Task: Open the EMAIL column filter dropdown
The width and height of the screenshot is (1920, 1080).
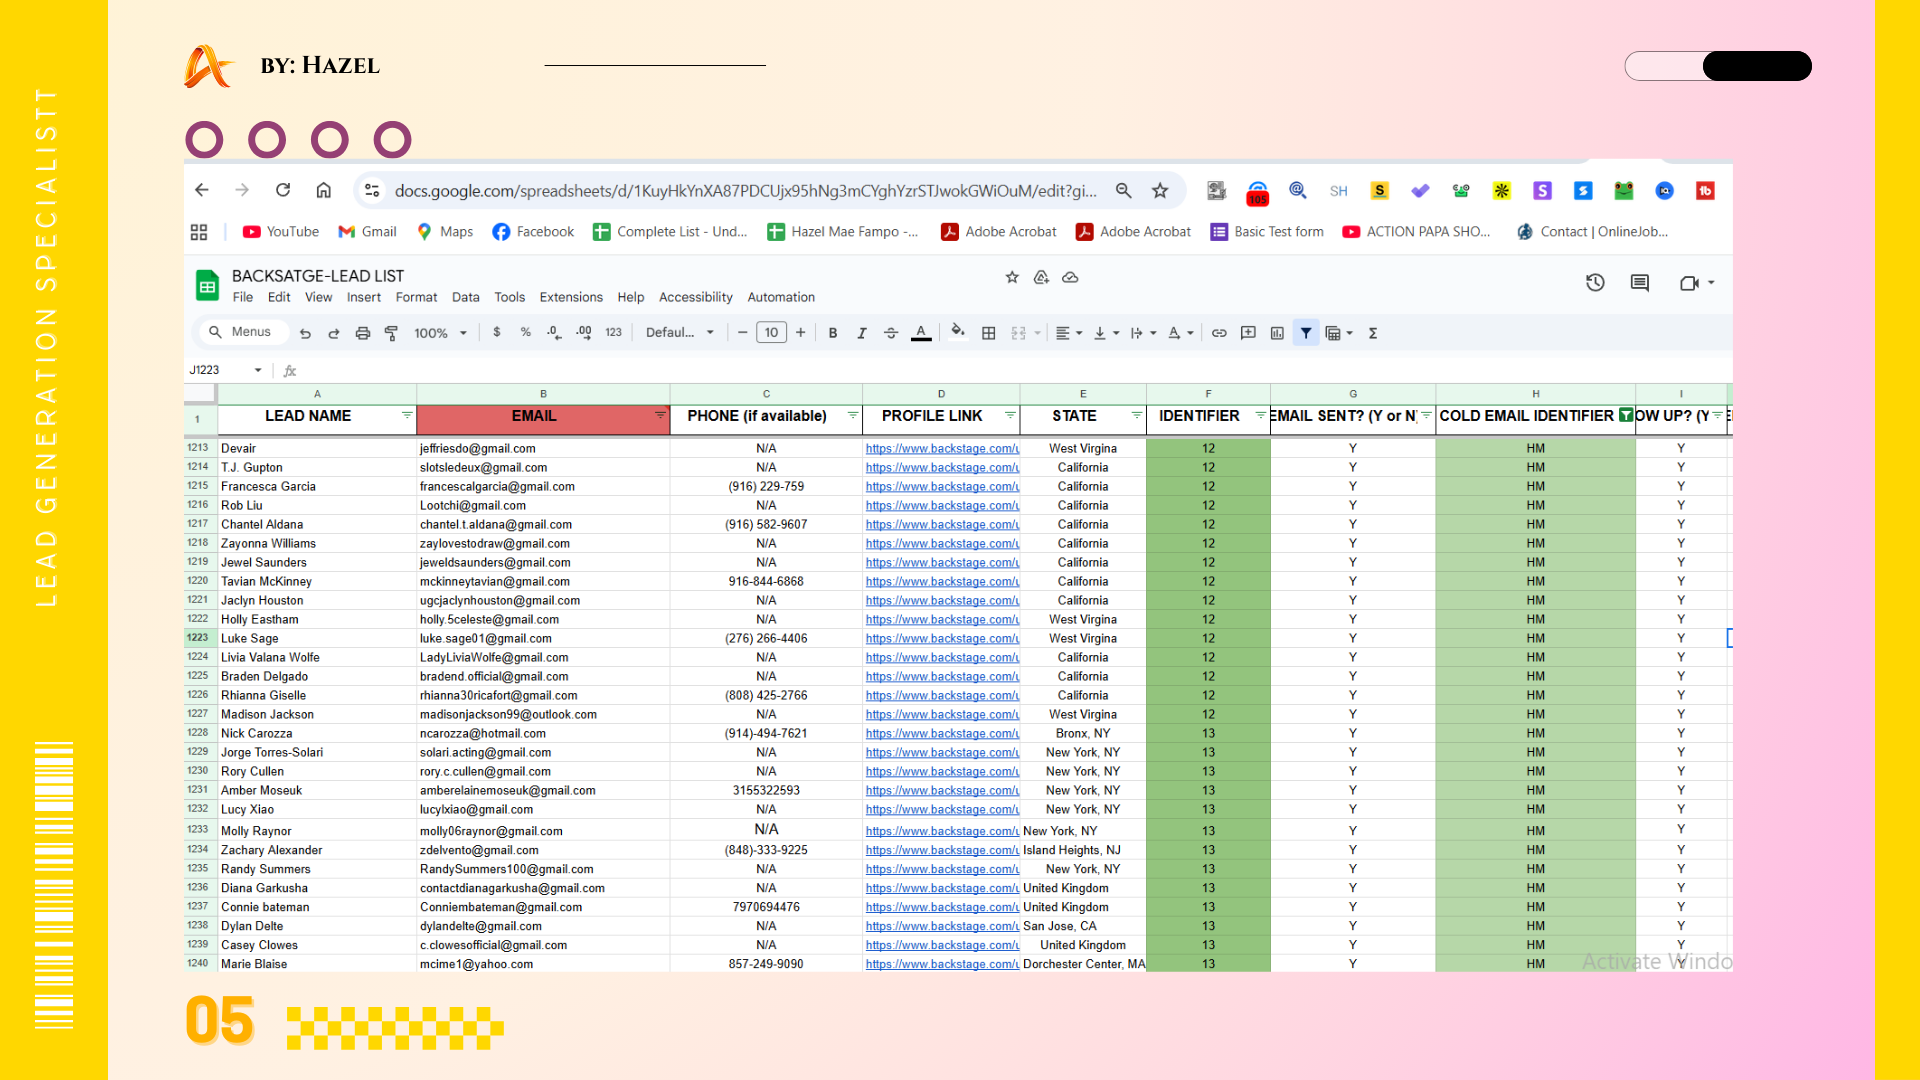Action: coord(660,415)
